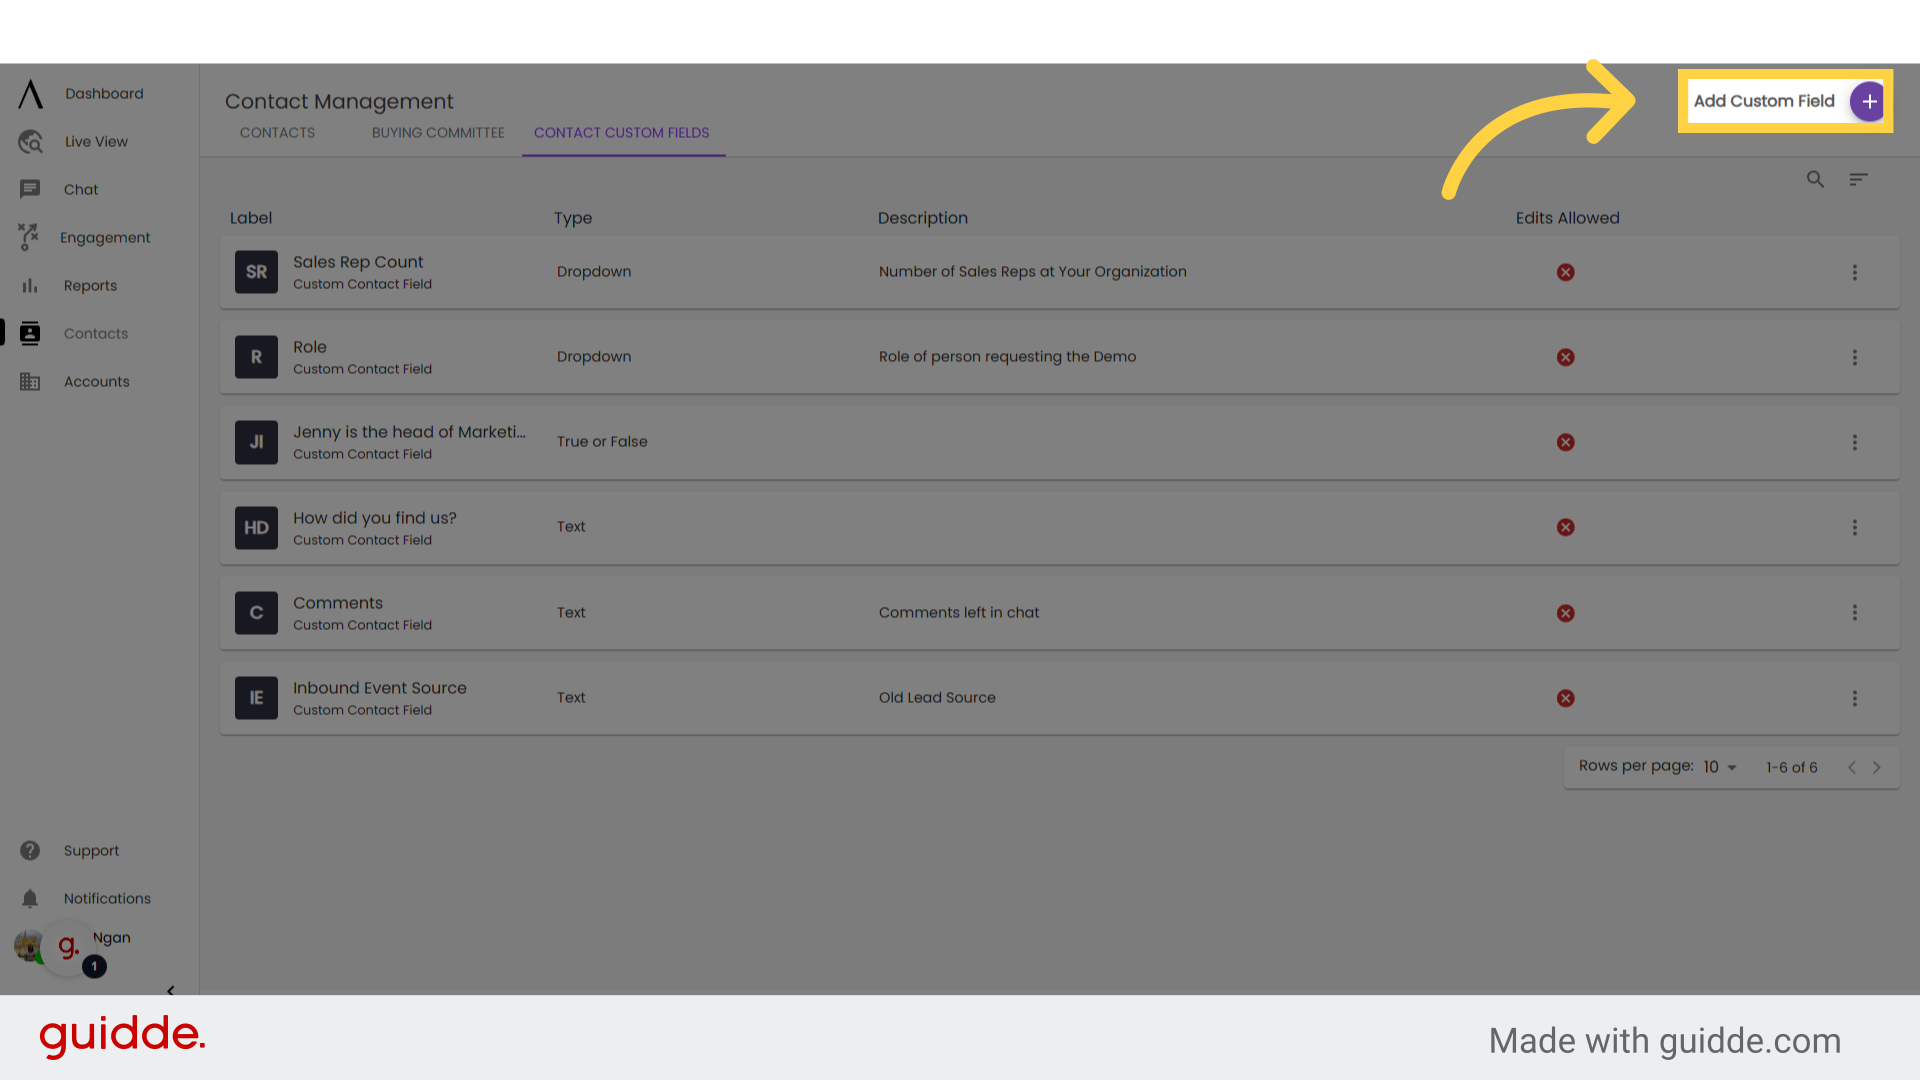
Task: Switch to the Contacts tab
Action: click(277, 133)
